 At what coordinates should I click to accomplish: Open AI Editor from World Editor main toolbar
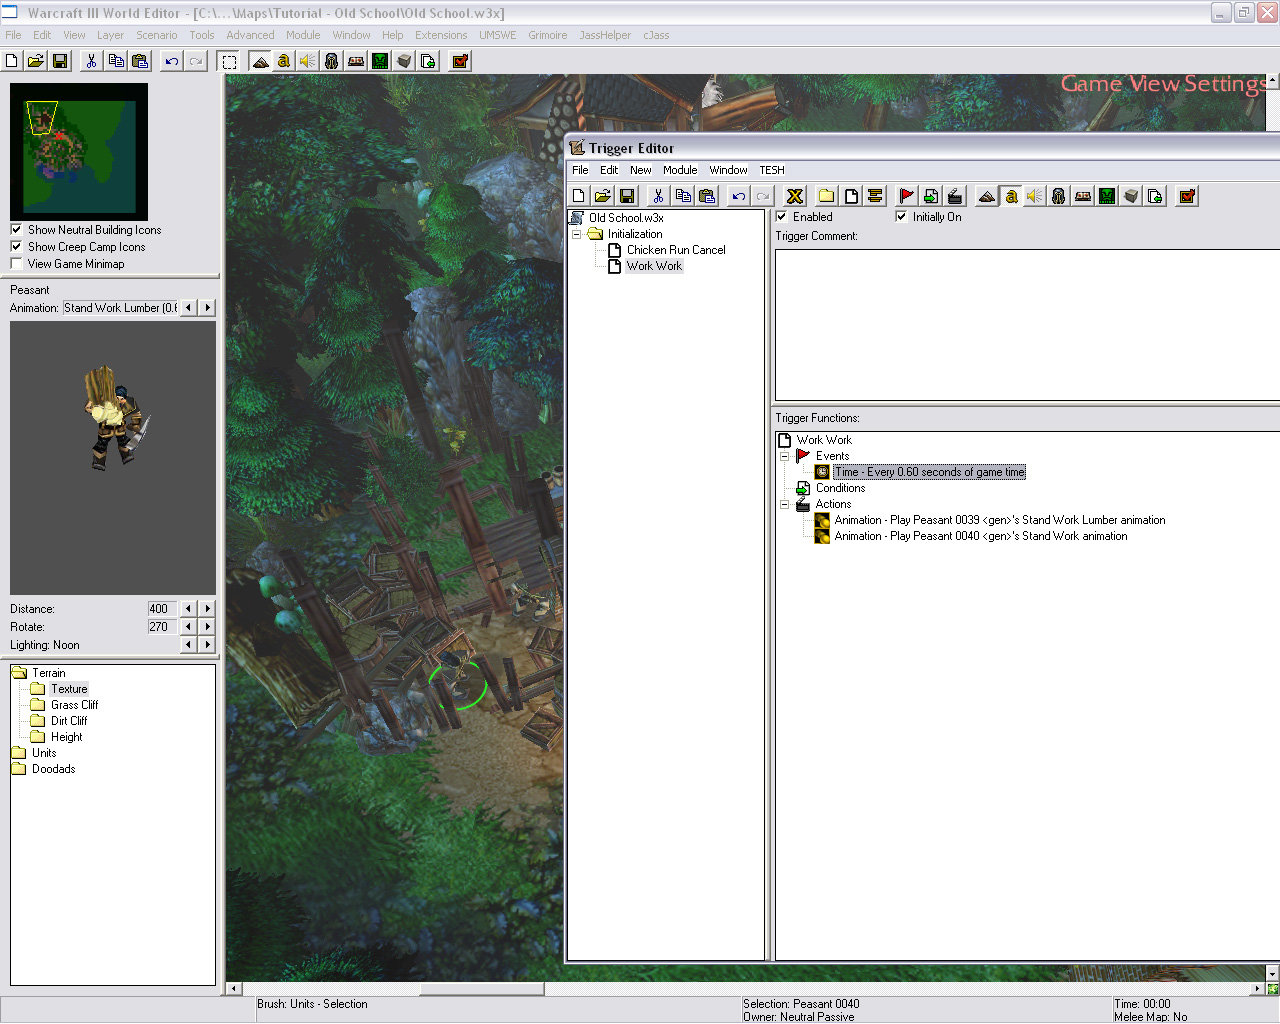coord(380,61)
